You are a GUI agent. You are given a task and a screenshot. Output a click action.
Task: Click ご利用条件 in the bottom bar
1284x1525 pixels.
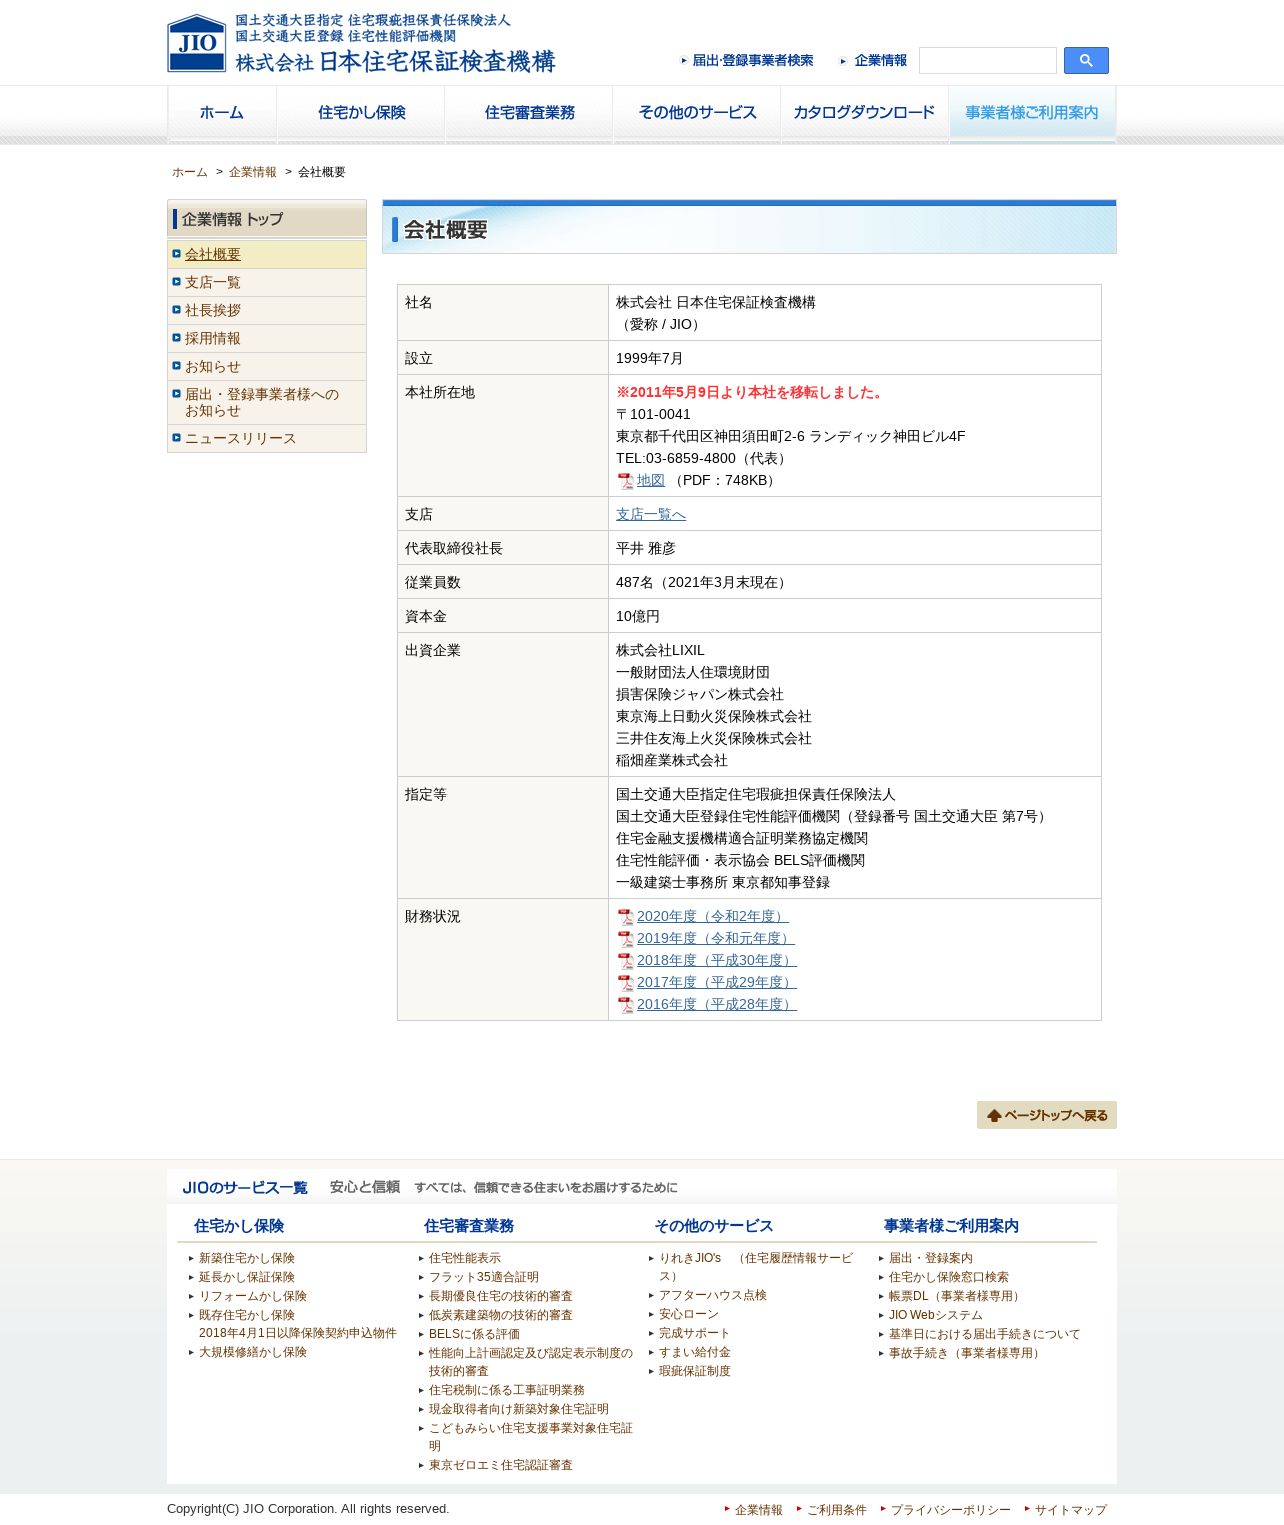pyautogui.click(x=837, y=1510)
